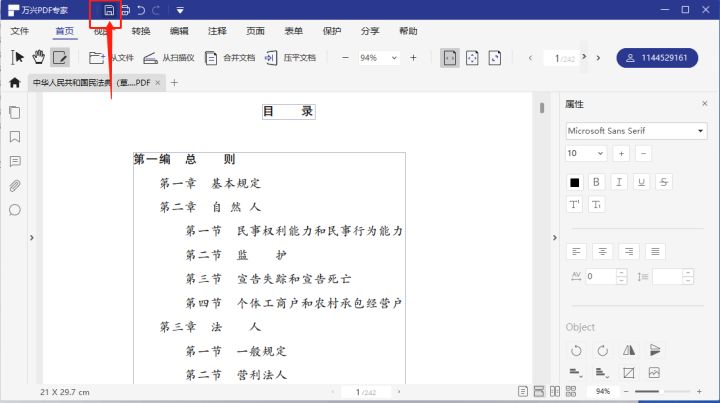Decrease font size with minus button

coord(643,153)
